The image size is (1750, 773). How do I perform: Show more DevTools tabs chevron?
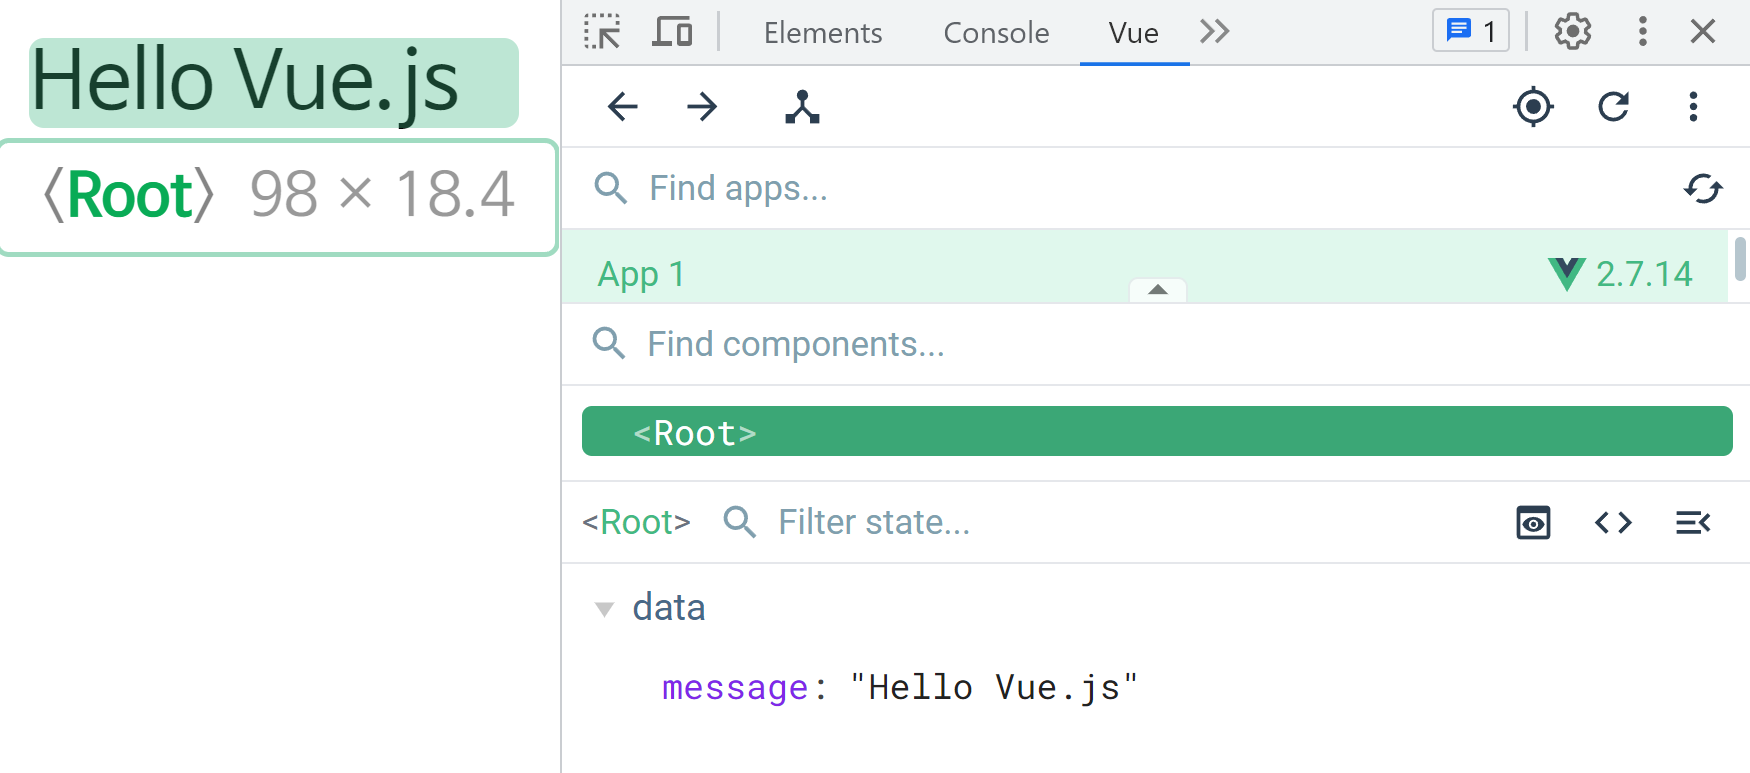coord(1214,32)
